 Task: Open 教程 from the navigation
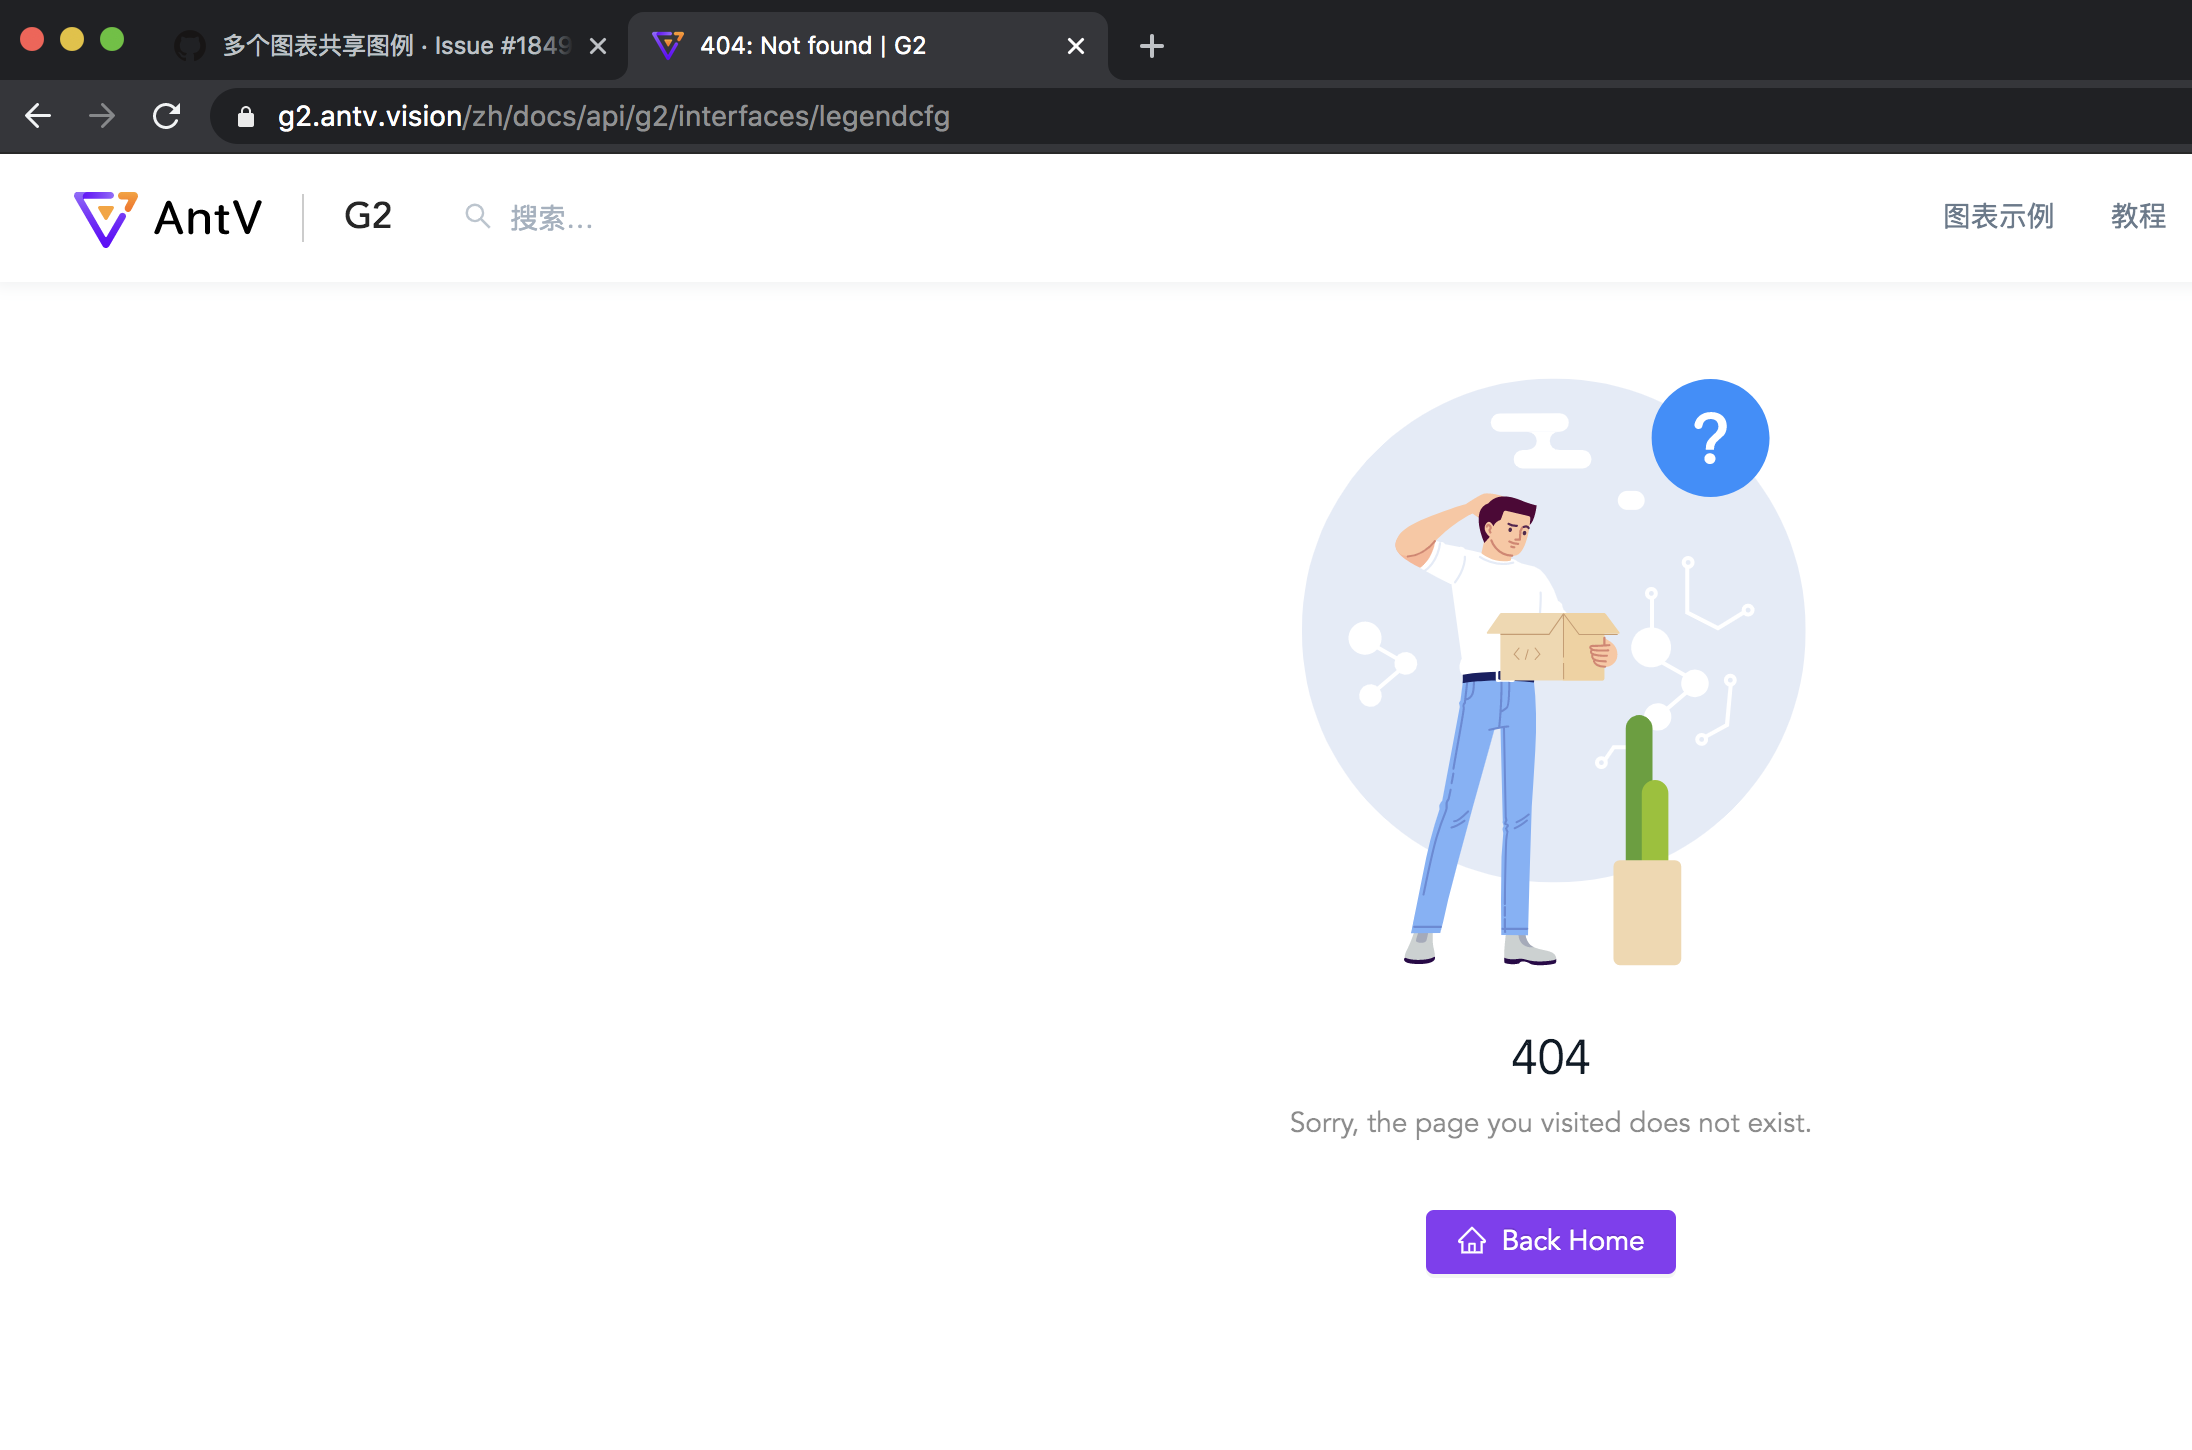pos(2139,217)
